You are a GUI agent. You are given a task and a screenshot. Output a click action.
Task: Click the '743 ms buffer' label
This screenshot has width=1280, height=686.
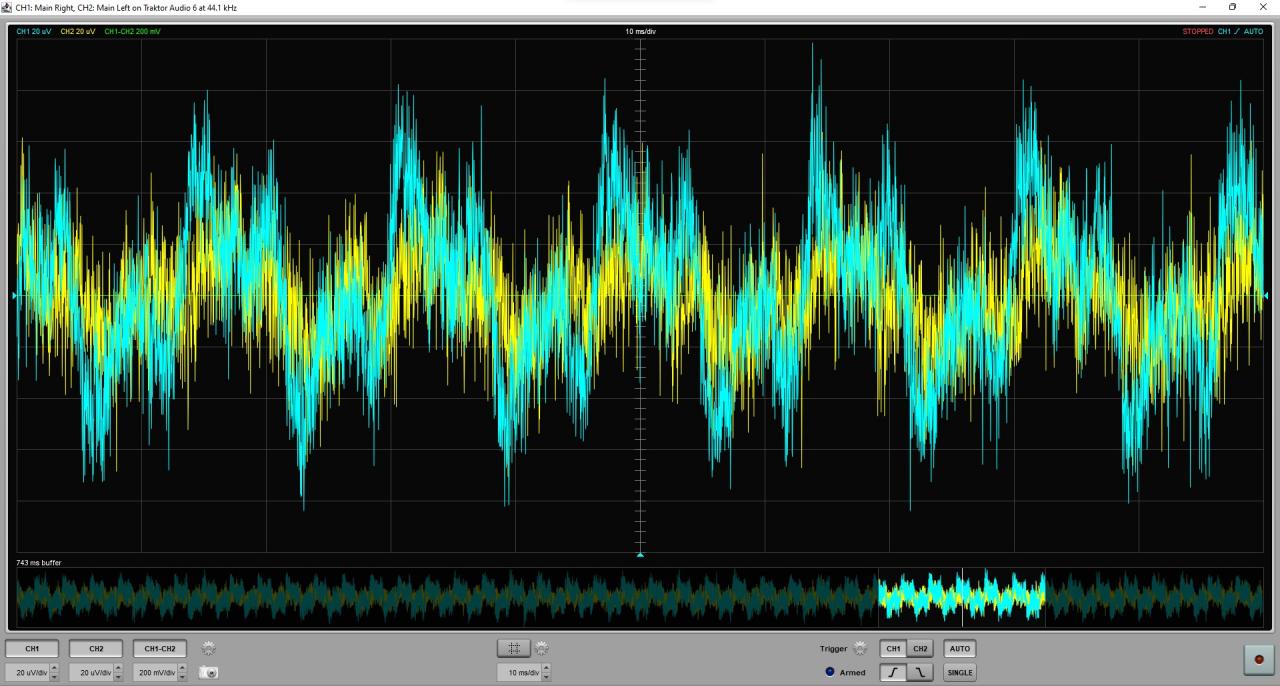39,563
